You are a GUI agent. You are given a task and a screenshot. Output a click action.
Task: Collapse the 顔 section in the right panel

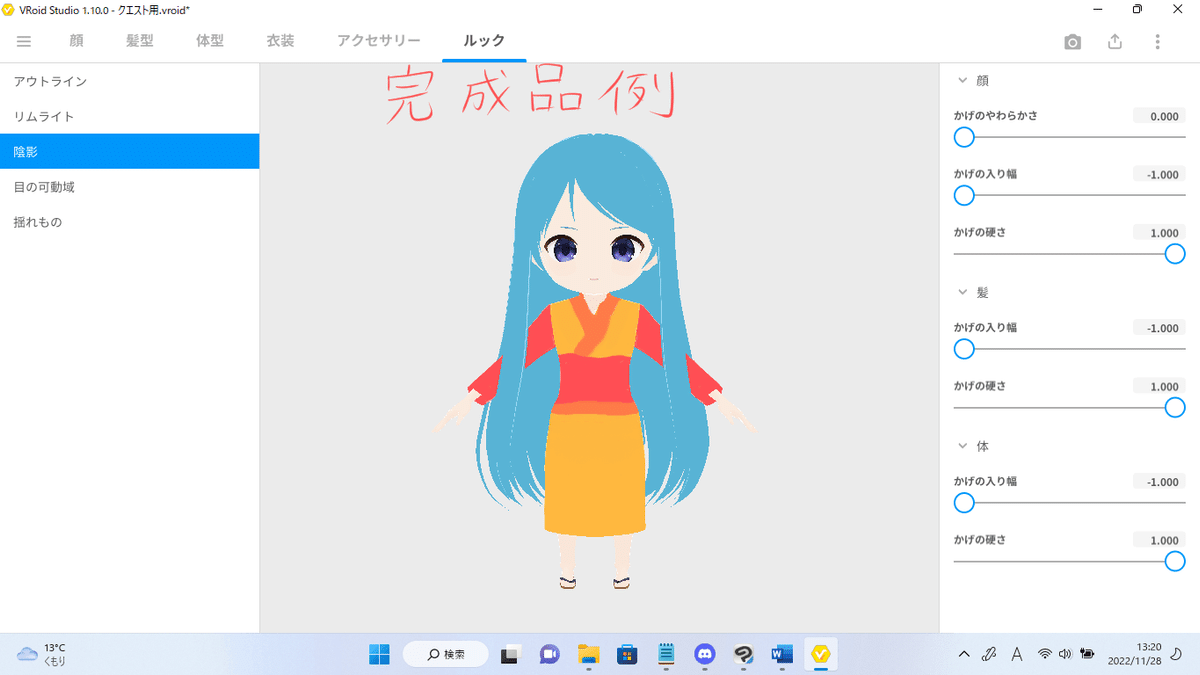pyautogui.click(x=962, y=80)
